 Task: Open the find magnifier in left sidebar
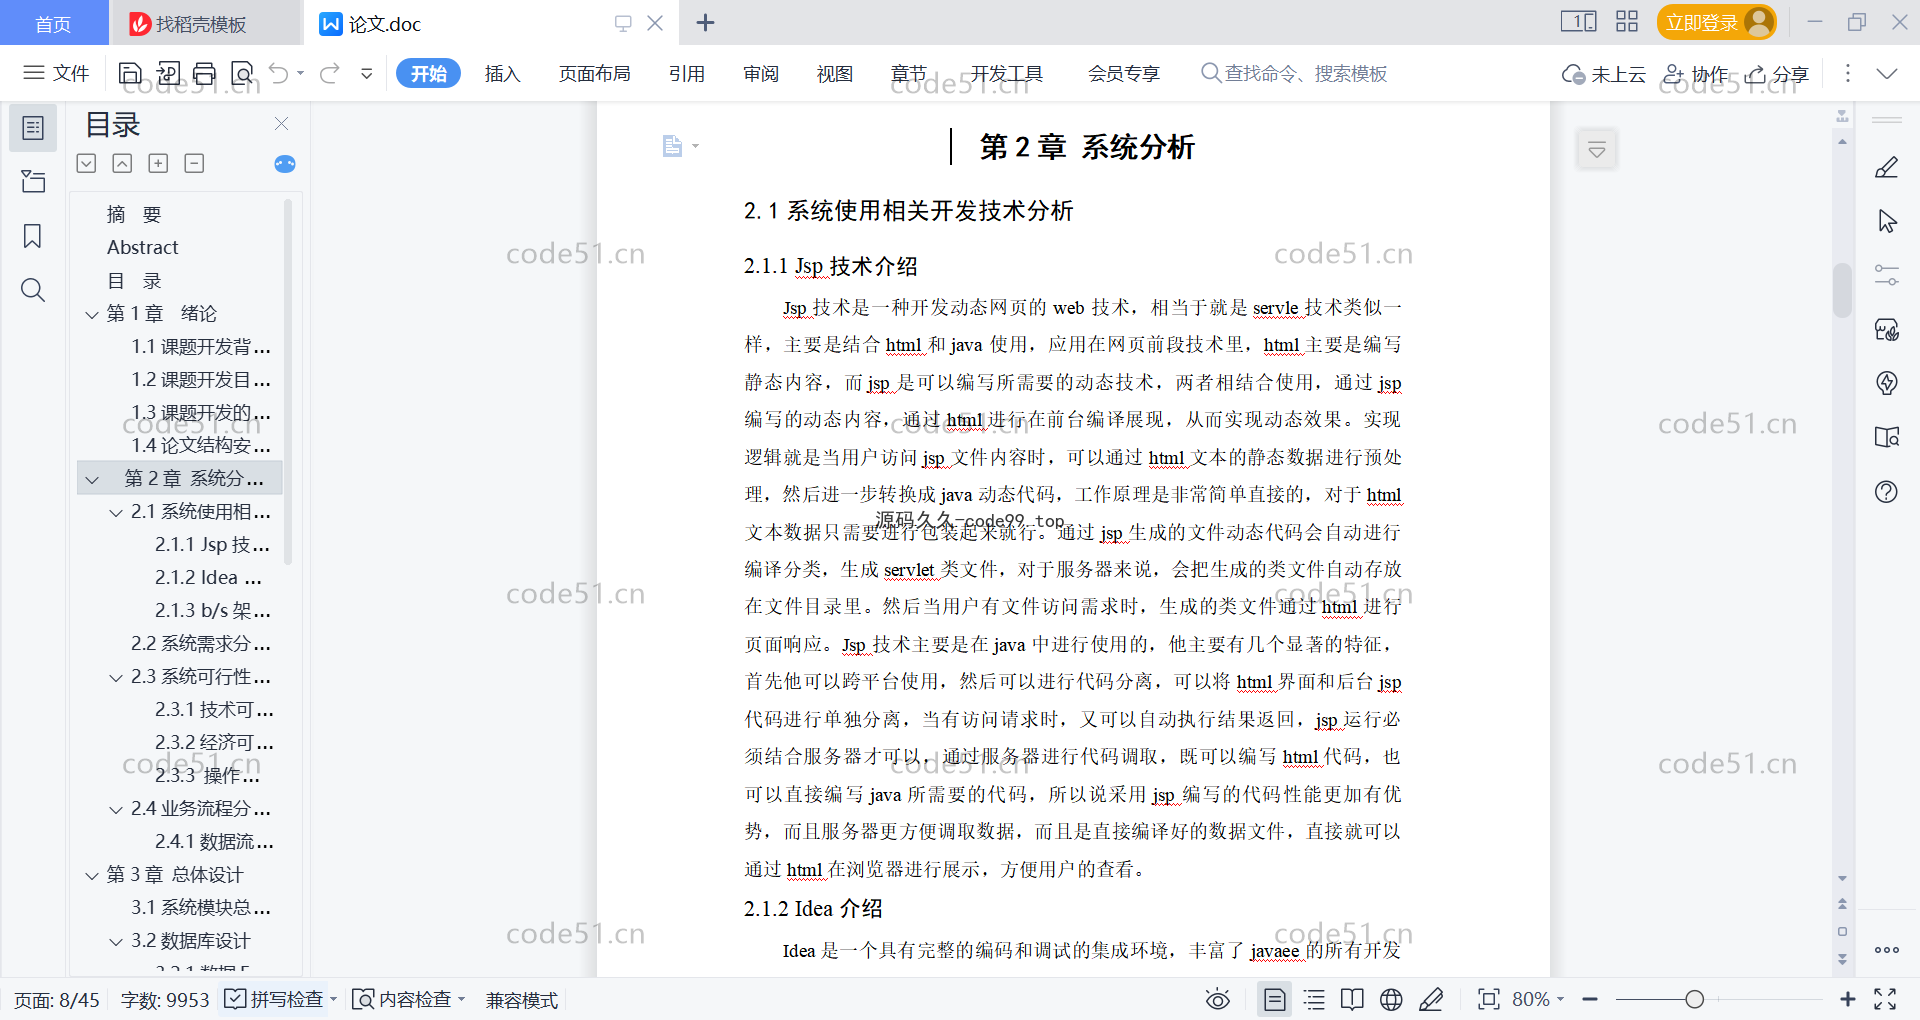pos(33,290)
